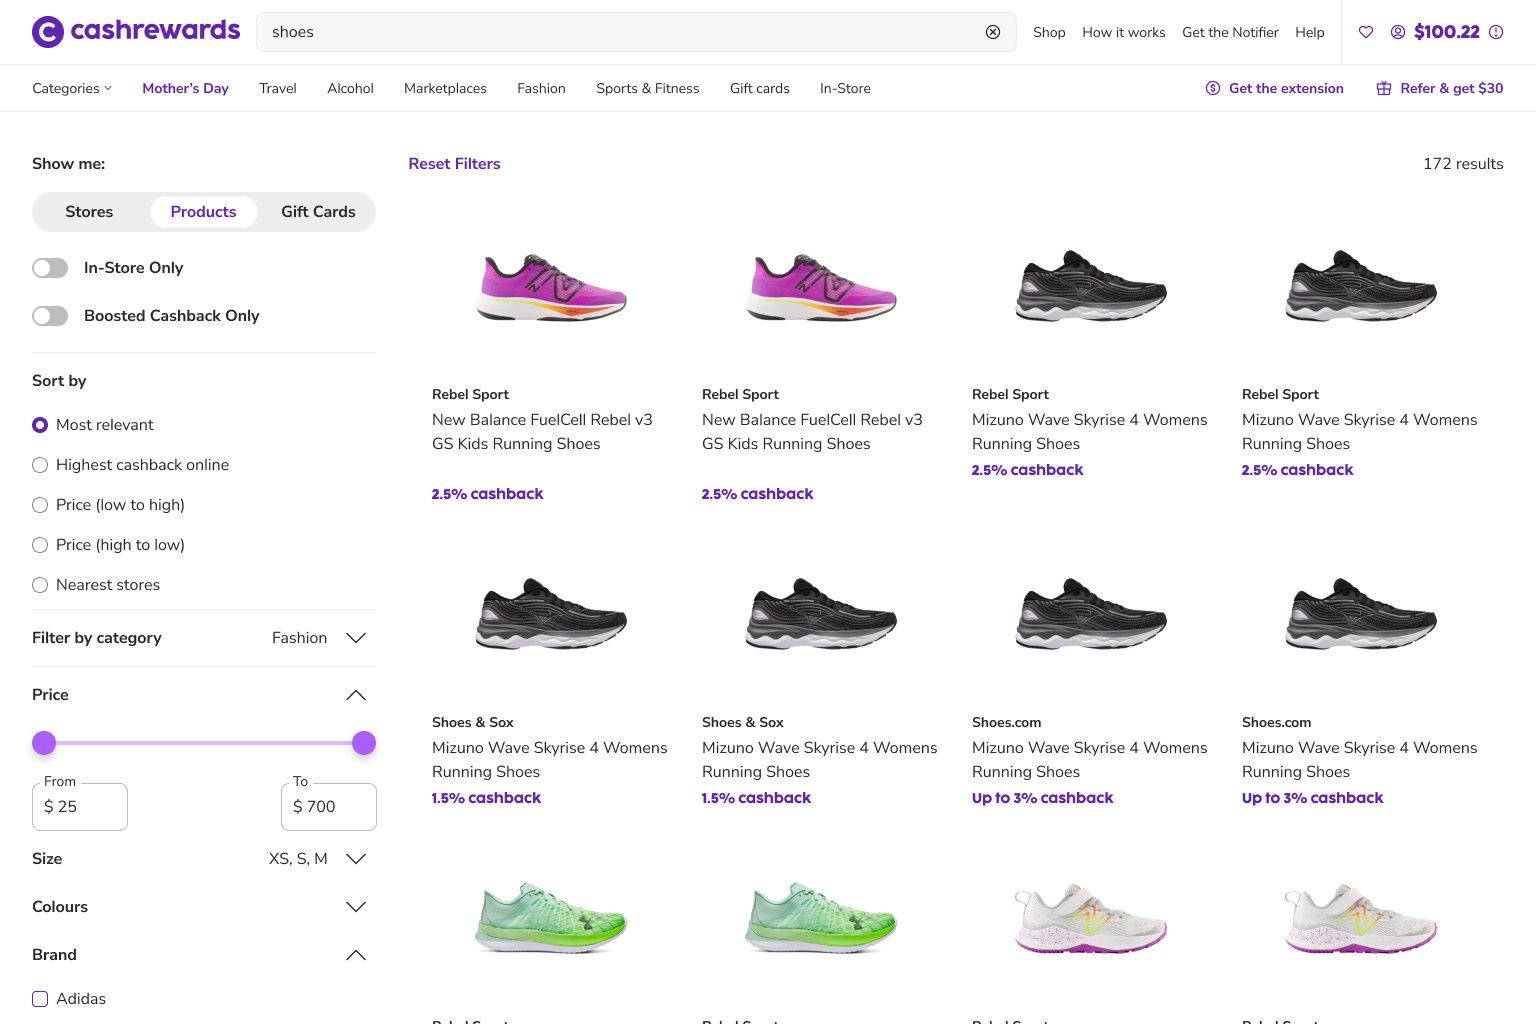Collapse the Brand filter section
The image size is (1536, 1024).
[356, 955]
